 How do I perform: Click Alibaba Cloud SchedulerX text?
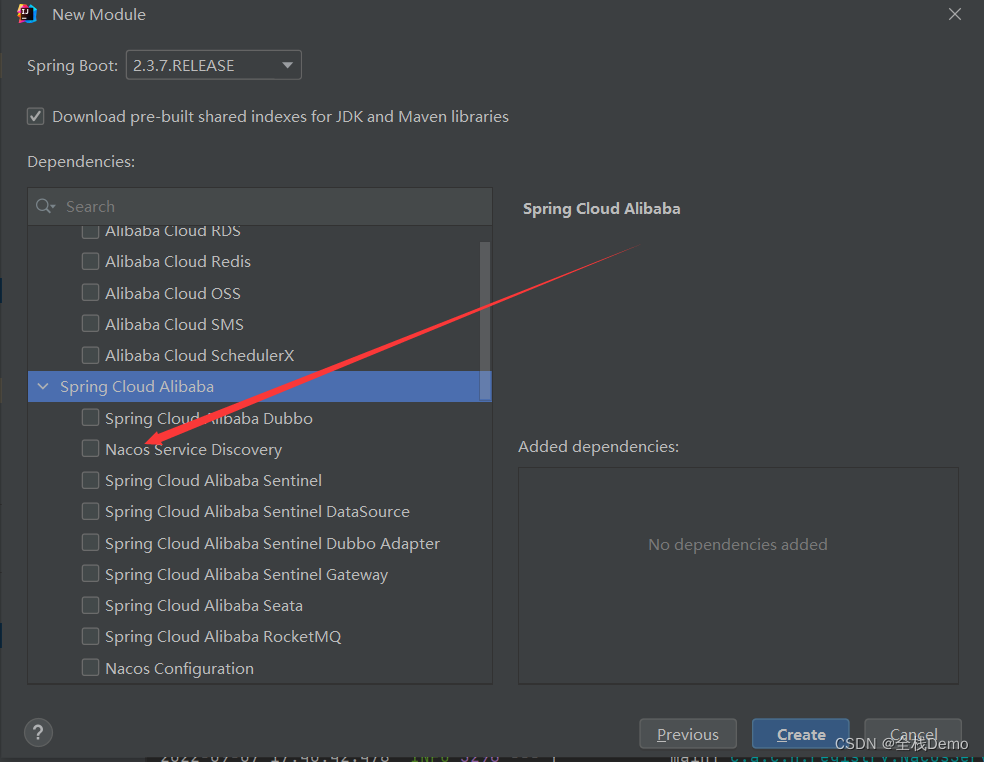(x=200, y=356)
